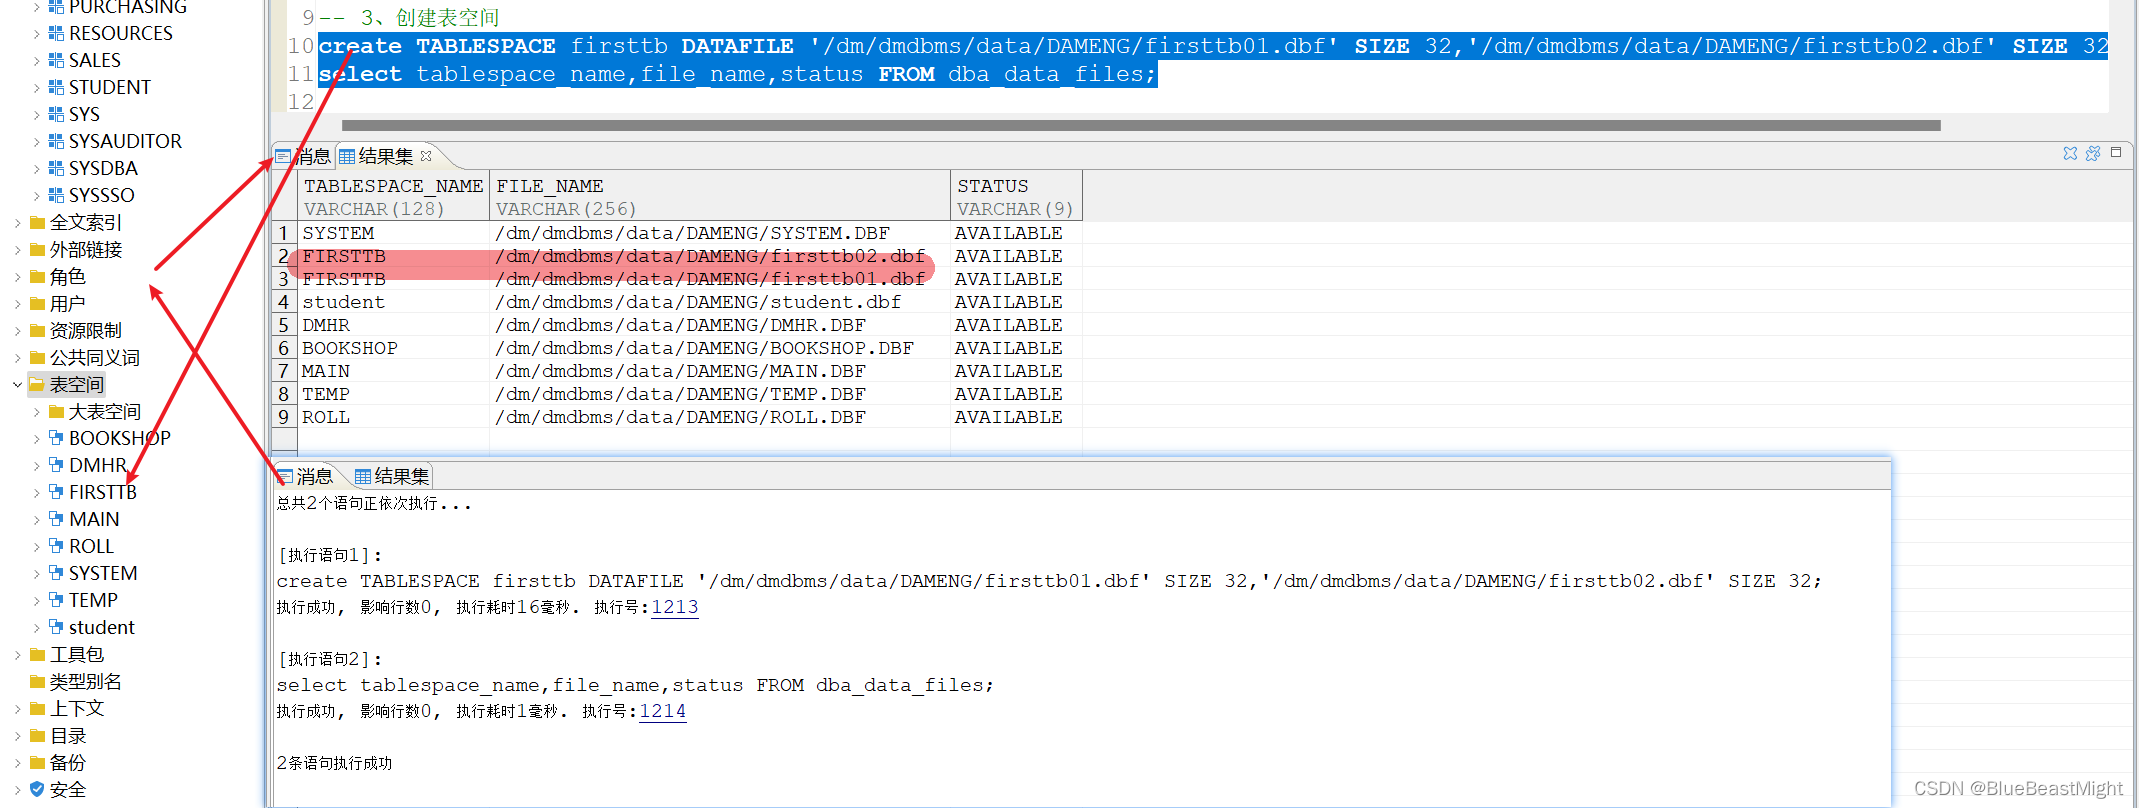Image resolution: width=2139 pixels, height=808 pixels.
Task: Click the SYSAUDITOR schema icon
Action: (56, 141)
